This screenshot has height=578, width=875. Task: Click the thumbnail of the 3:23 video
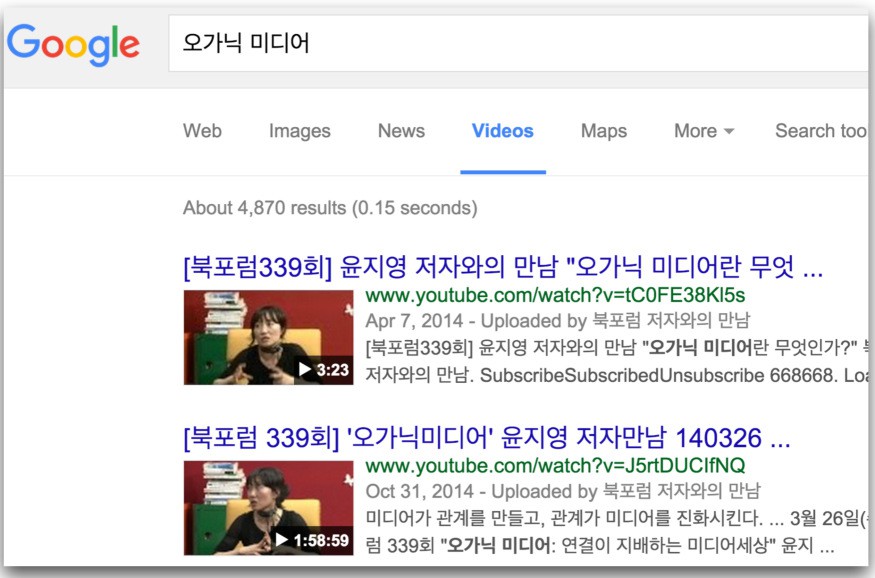pos(268,337)
